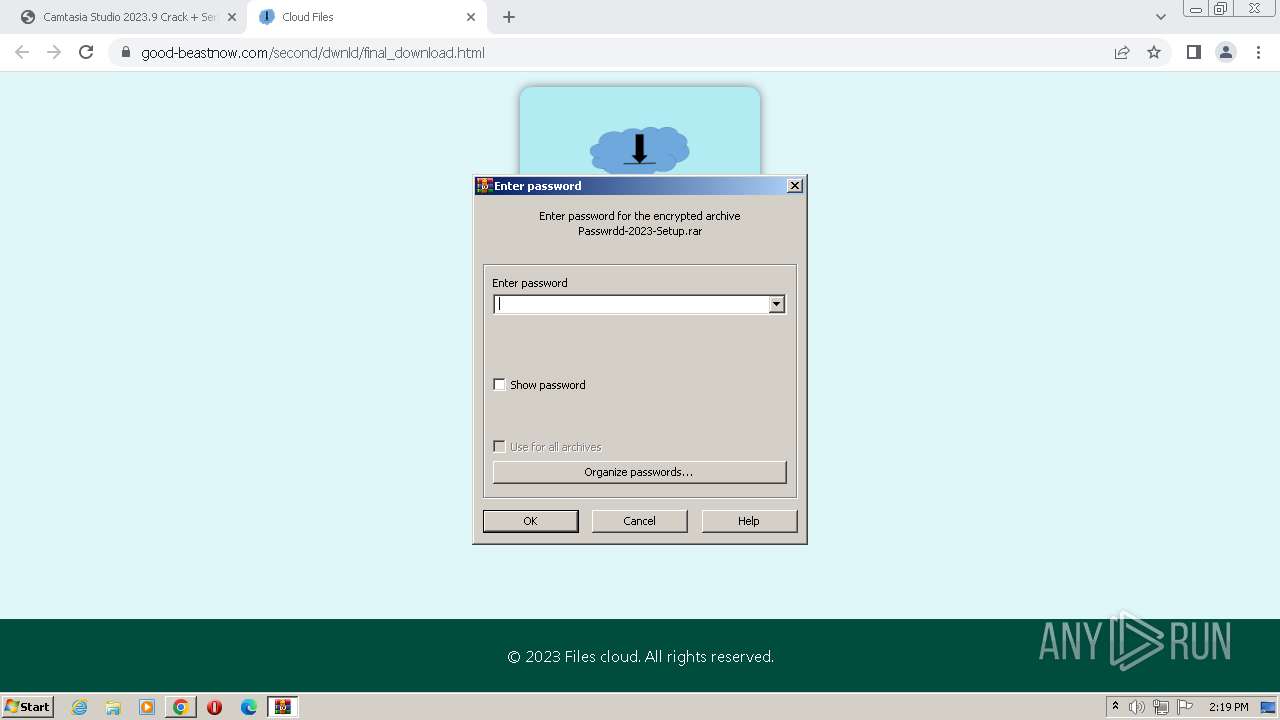
Task: Click the WinRAR icon in dialog title
Action: point(484,186)
